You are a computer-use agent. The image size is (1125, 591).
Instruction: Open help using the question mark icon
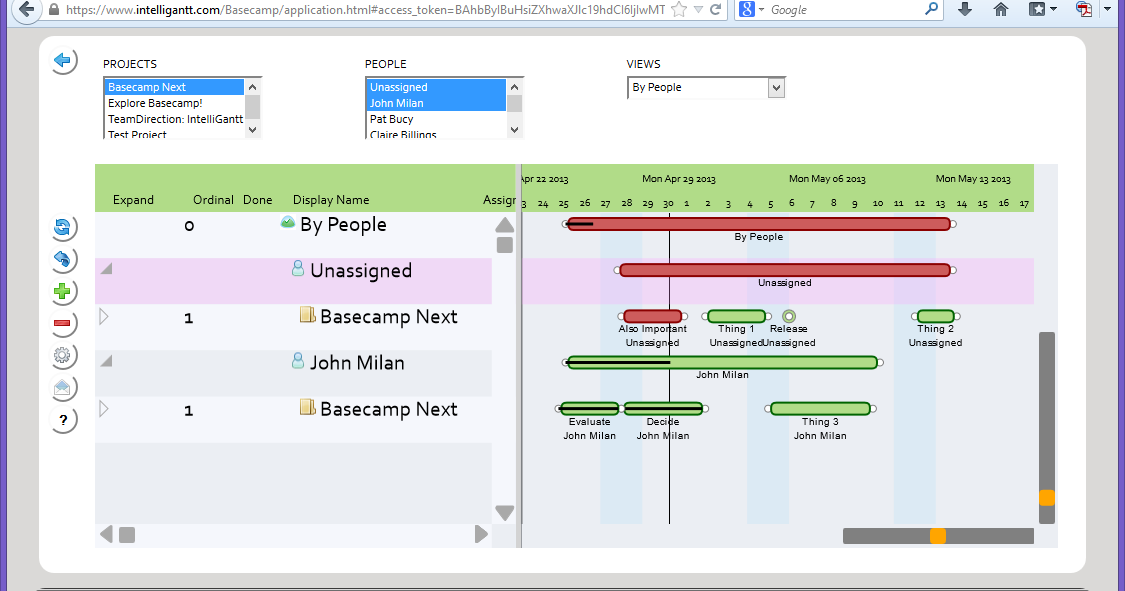63,420
